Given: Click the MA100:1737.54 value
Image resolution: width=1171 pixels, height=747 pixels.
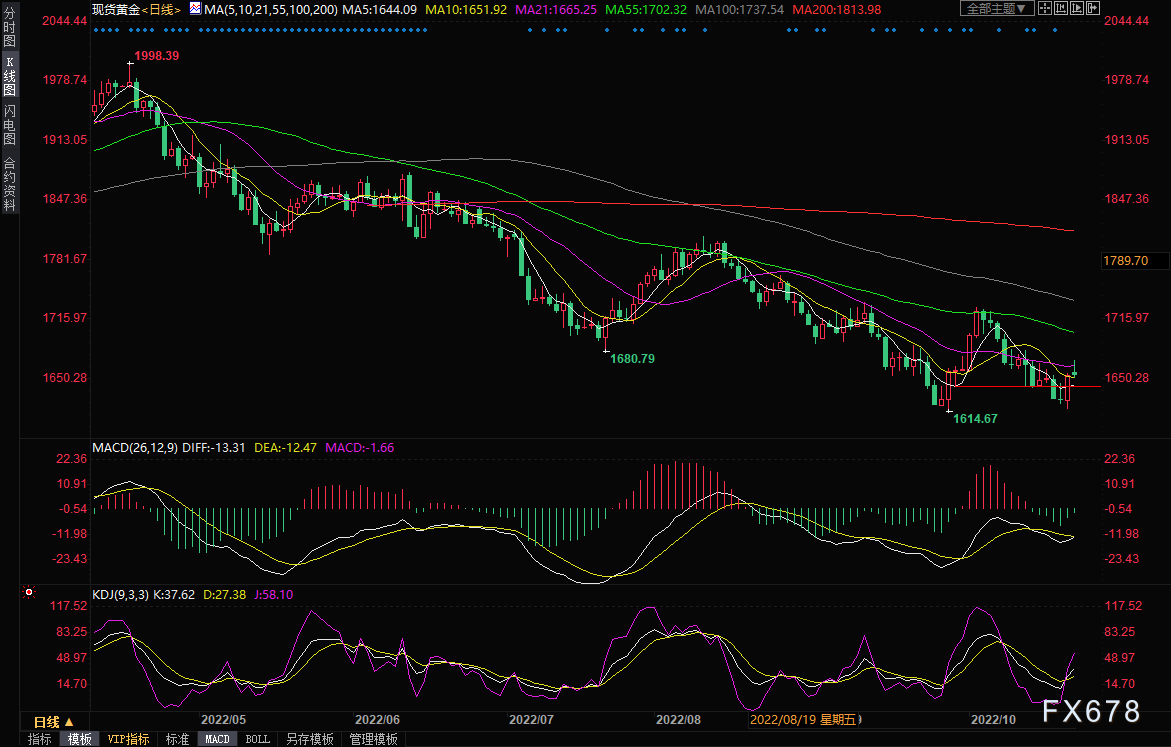Looking at the screenshot, I should coord(739,10).
